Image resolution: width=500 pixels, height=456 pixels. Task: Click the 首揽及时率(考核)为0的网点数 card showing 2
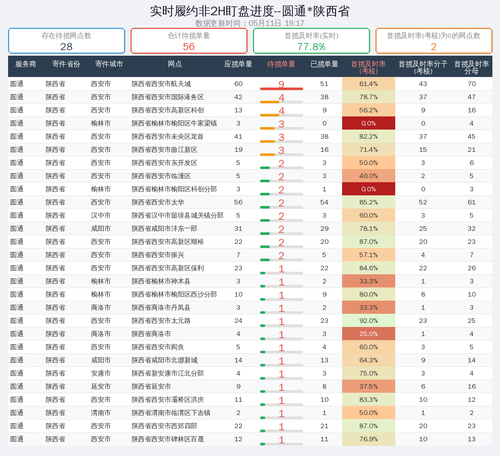[434, 41]
